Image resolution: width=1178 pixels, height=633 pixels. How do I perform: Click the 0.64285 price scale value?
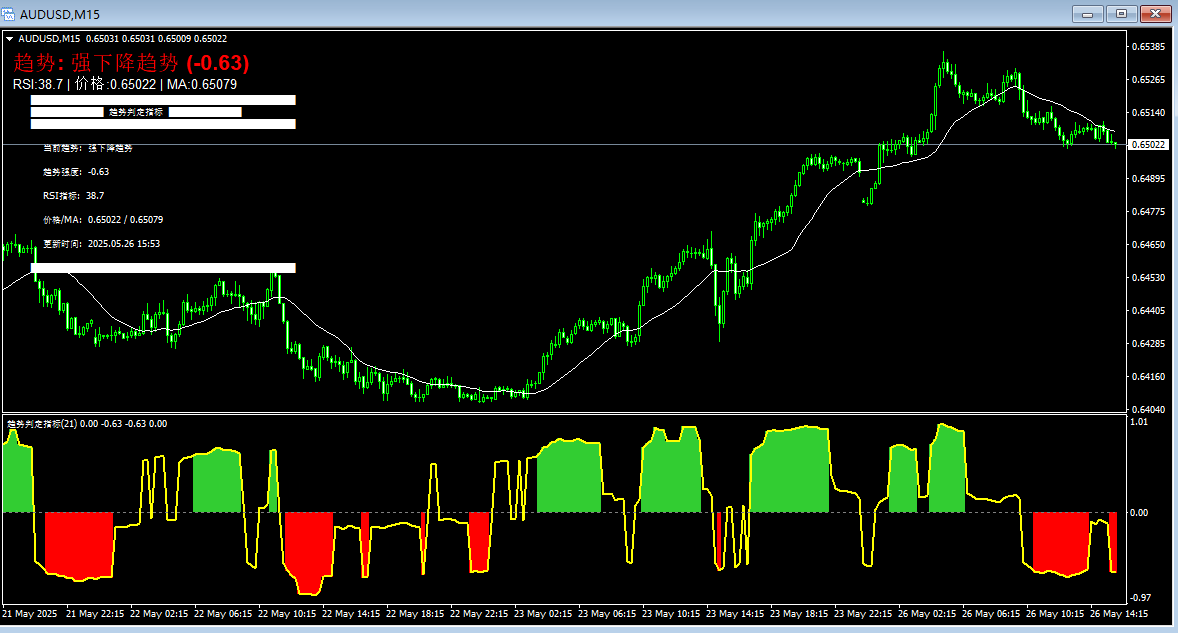[x=1148, y=344]
